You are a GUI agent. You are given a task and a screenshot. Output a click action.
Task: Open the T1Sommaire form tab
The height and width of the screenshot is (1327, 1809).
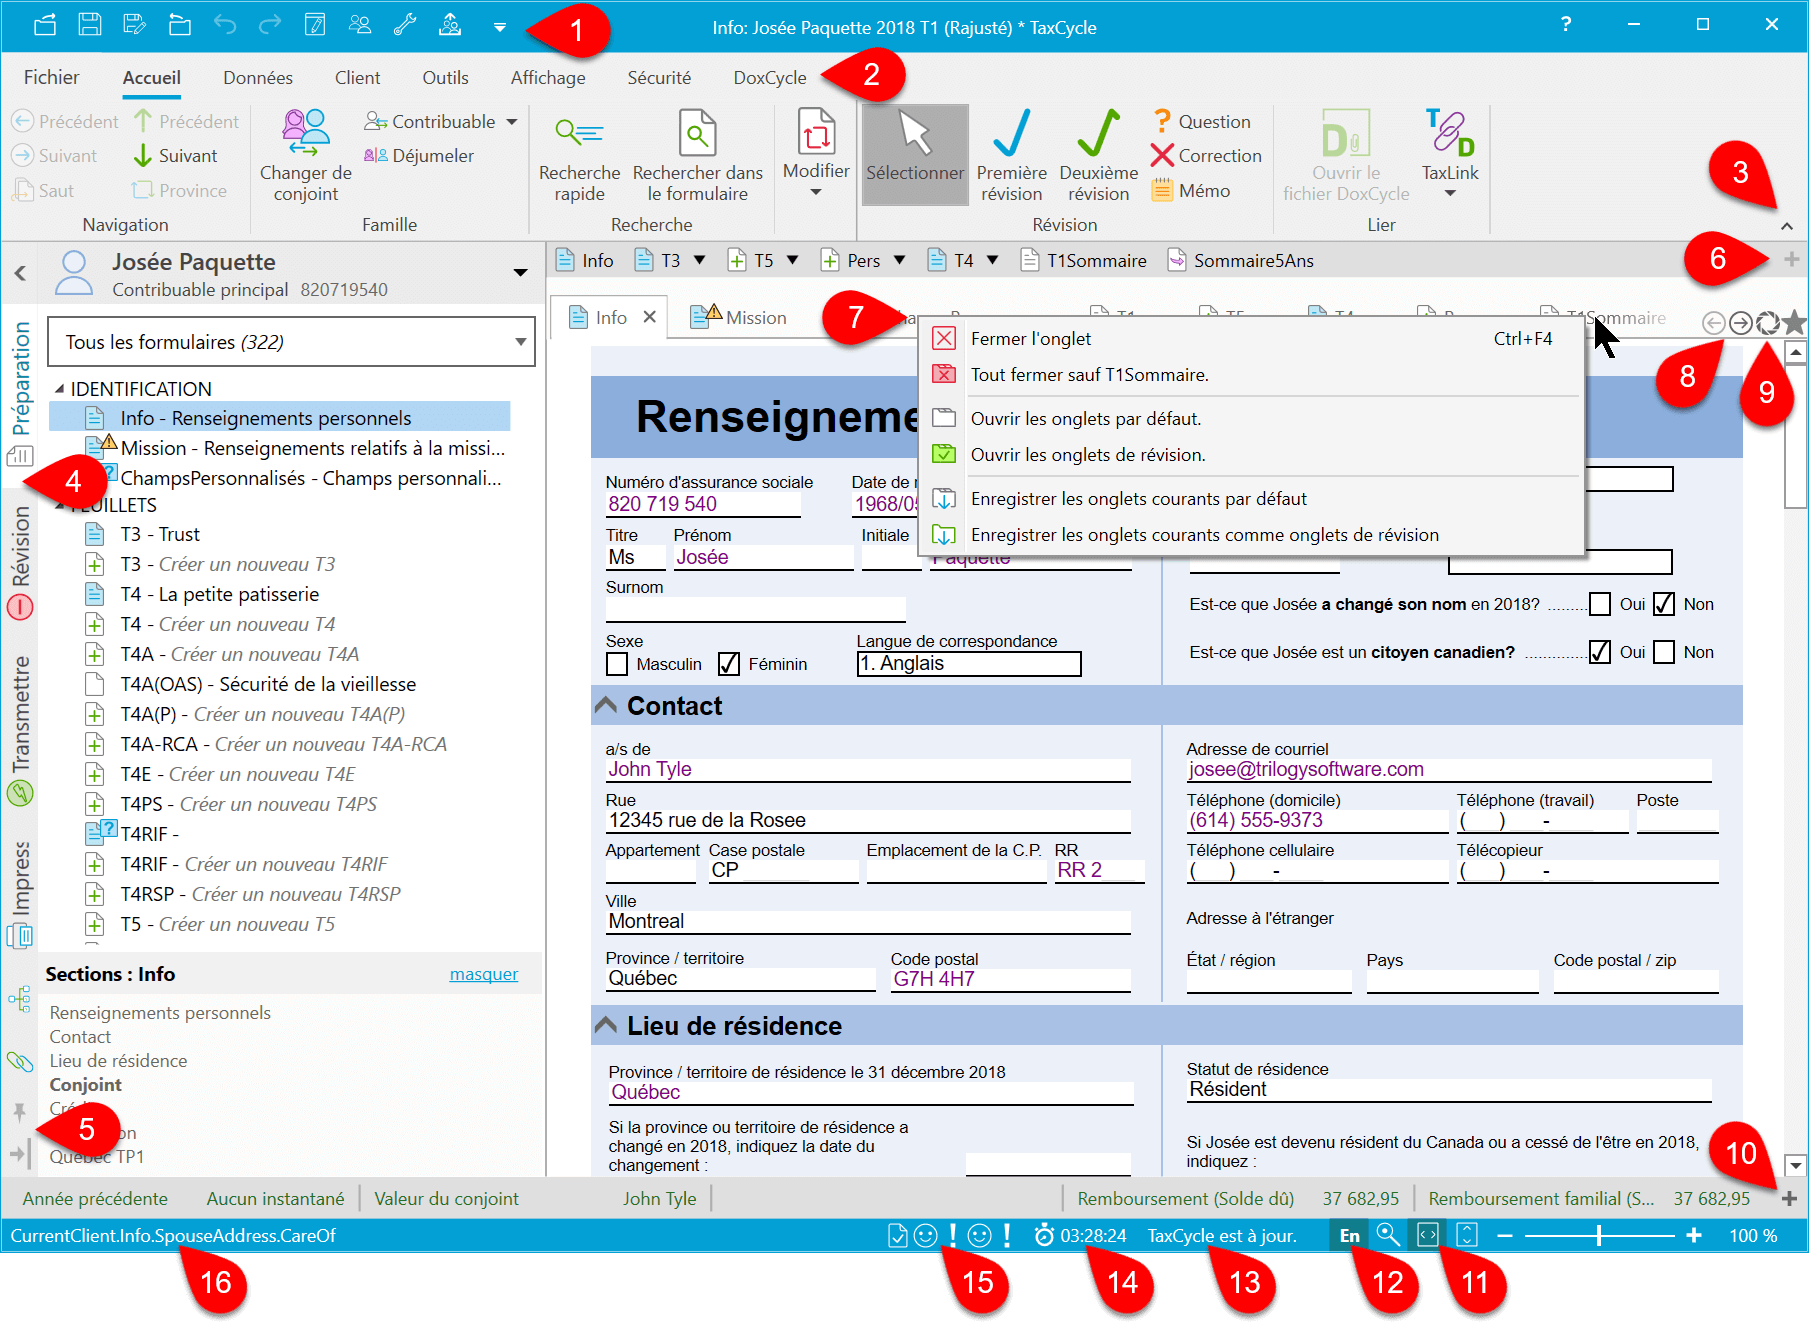pos(1084,260)
